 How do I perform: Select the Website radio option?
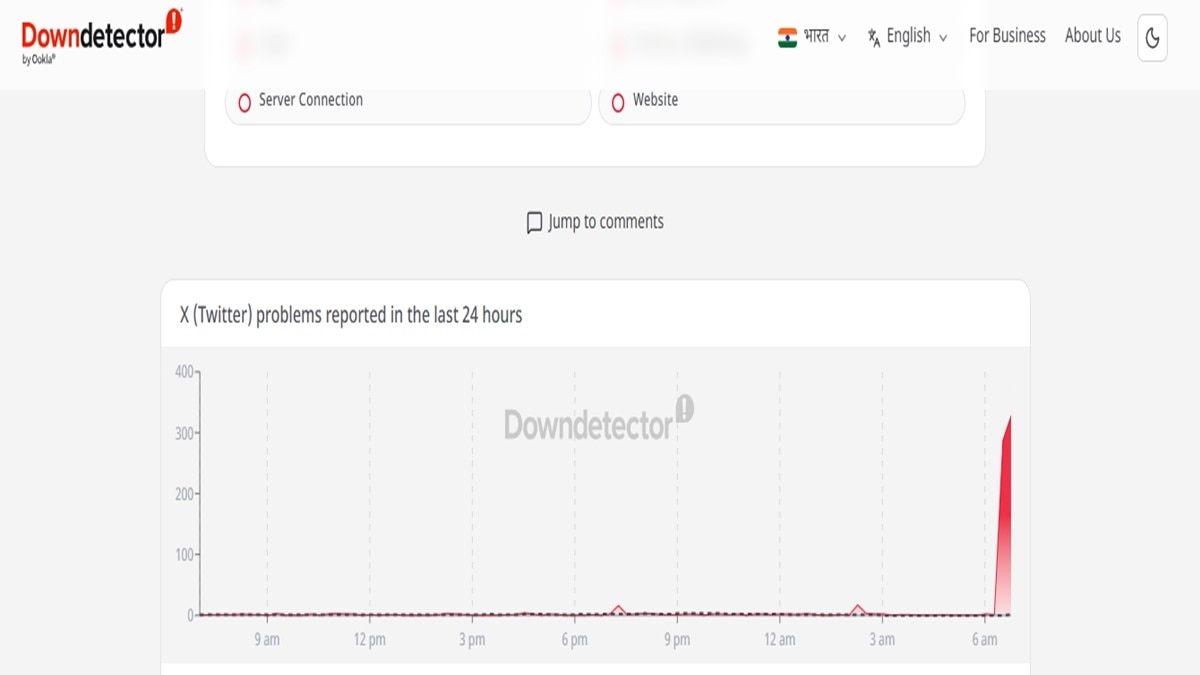point(618,102)
